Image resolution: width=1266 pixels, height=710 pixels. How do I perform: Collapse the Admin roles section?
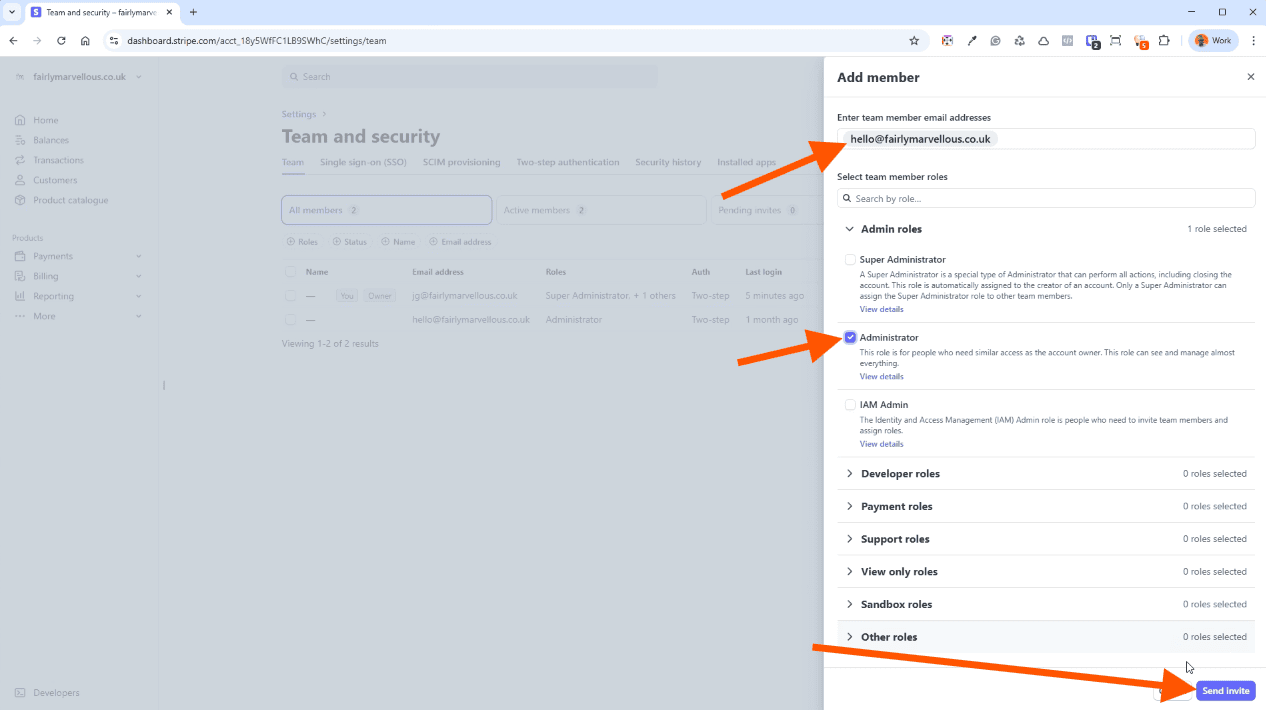pyautogui.click(x=890, y=229)
